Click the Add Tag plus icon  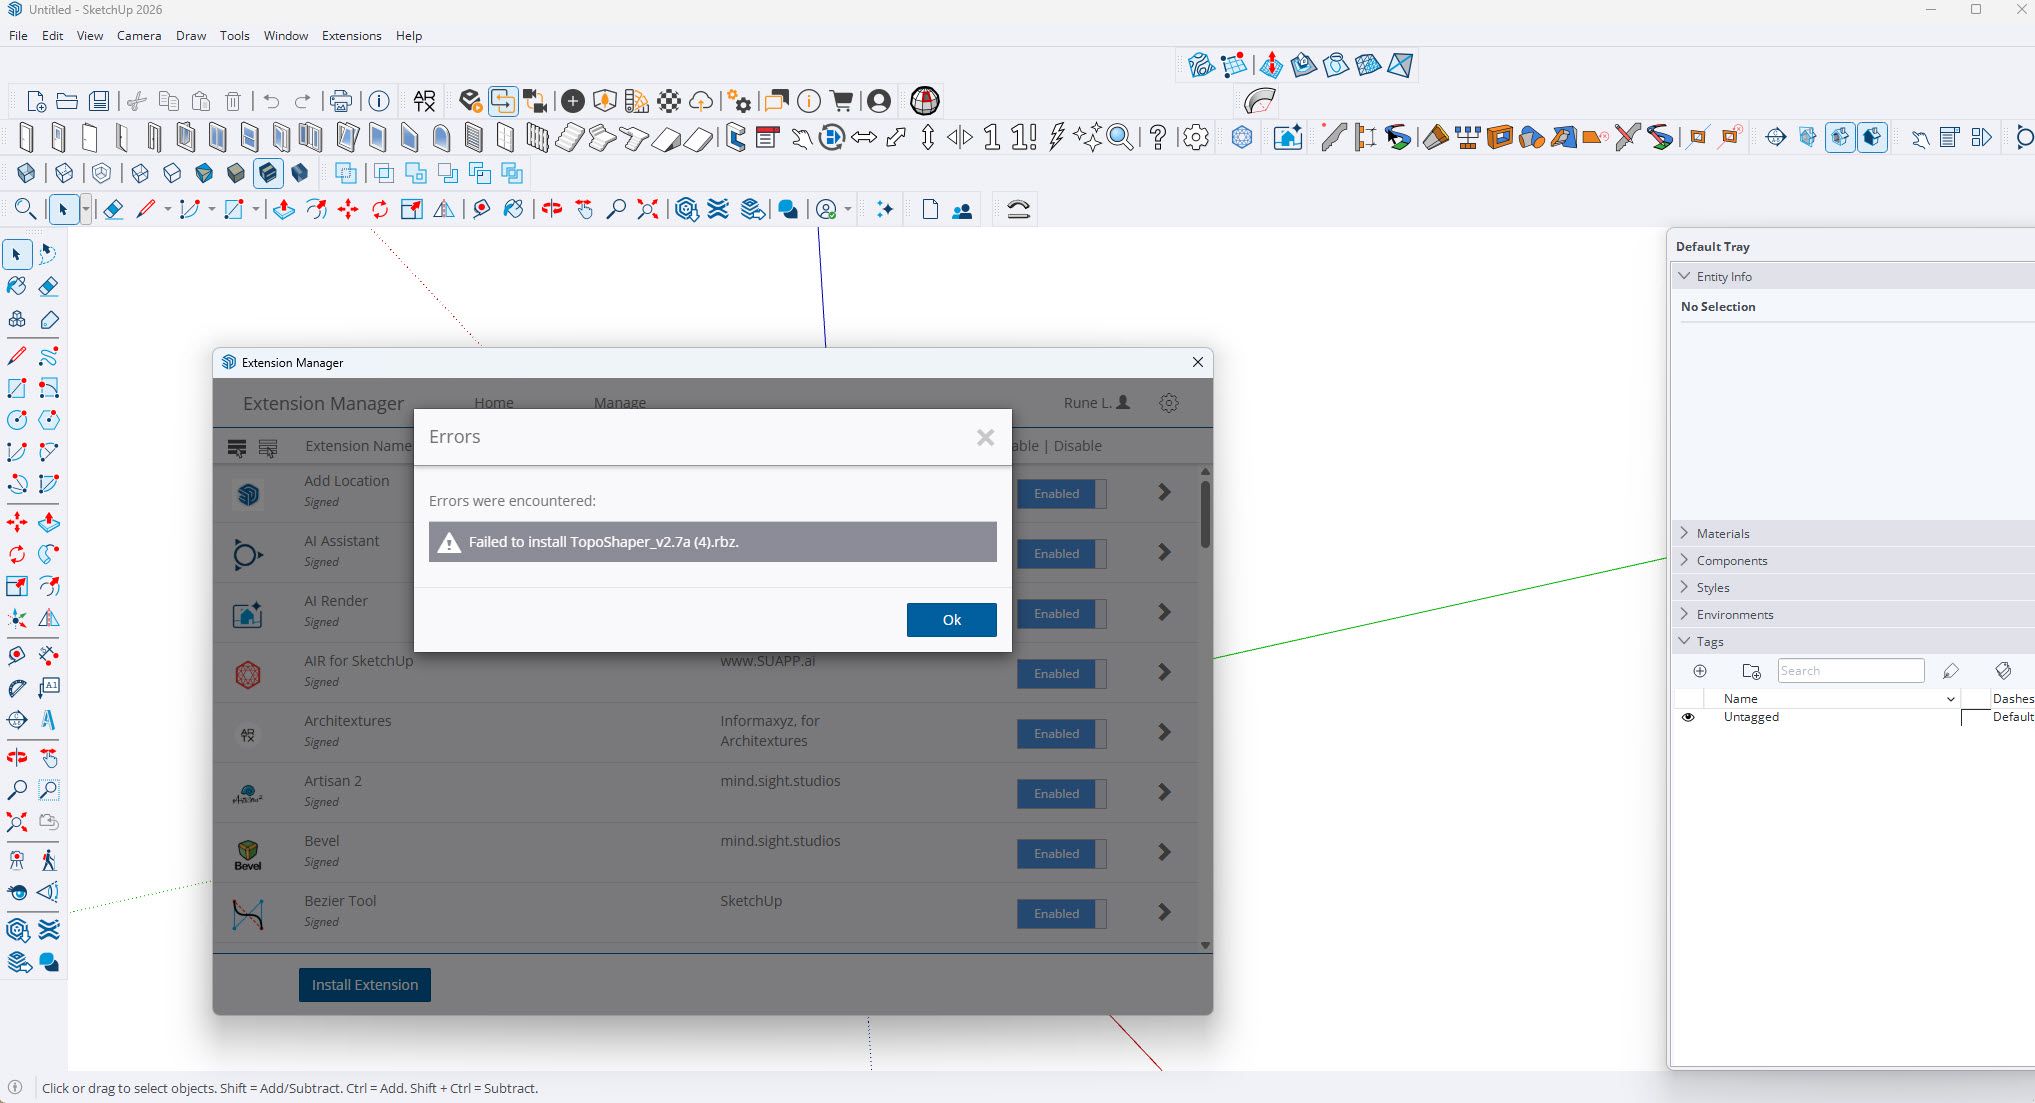[x=1700, y=671]
